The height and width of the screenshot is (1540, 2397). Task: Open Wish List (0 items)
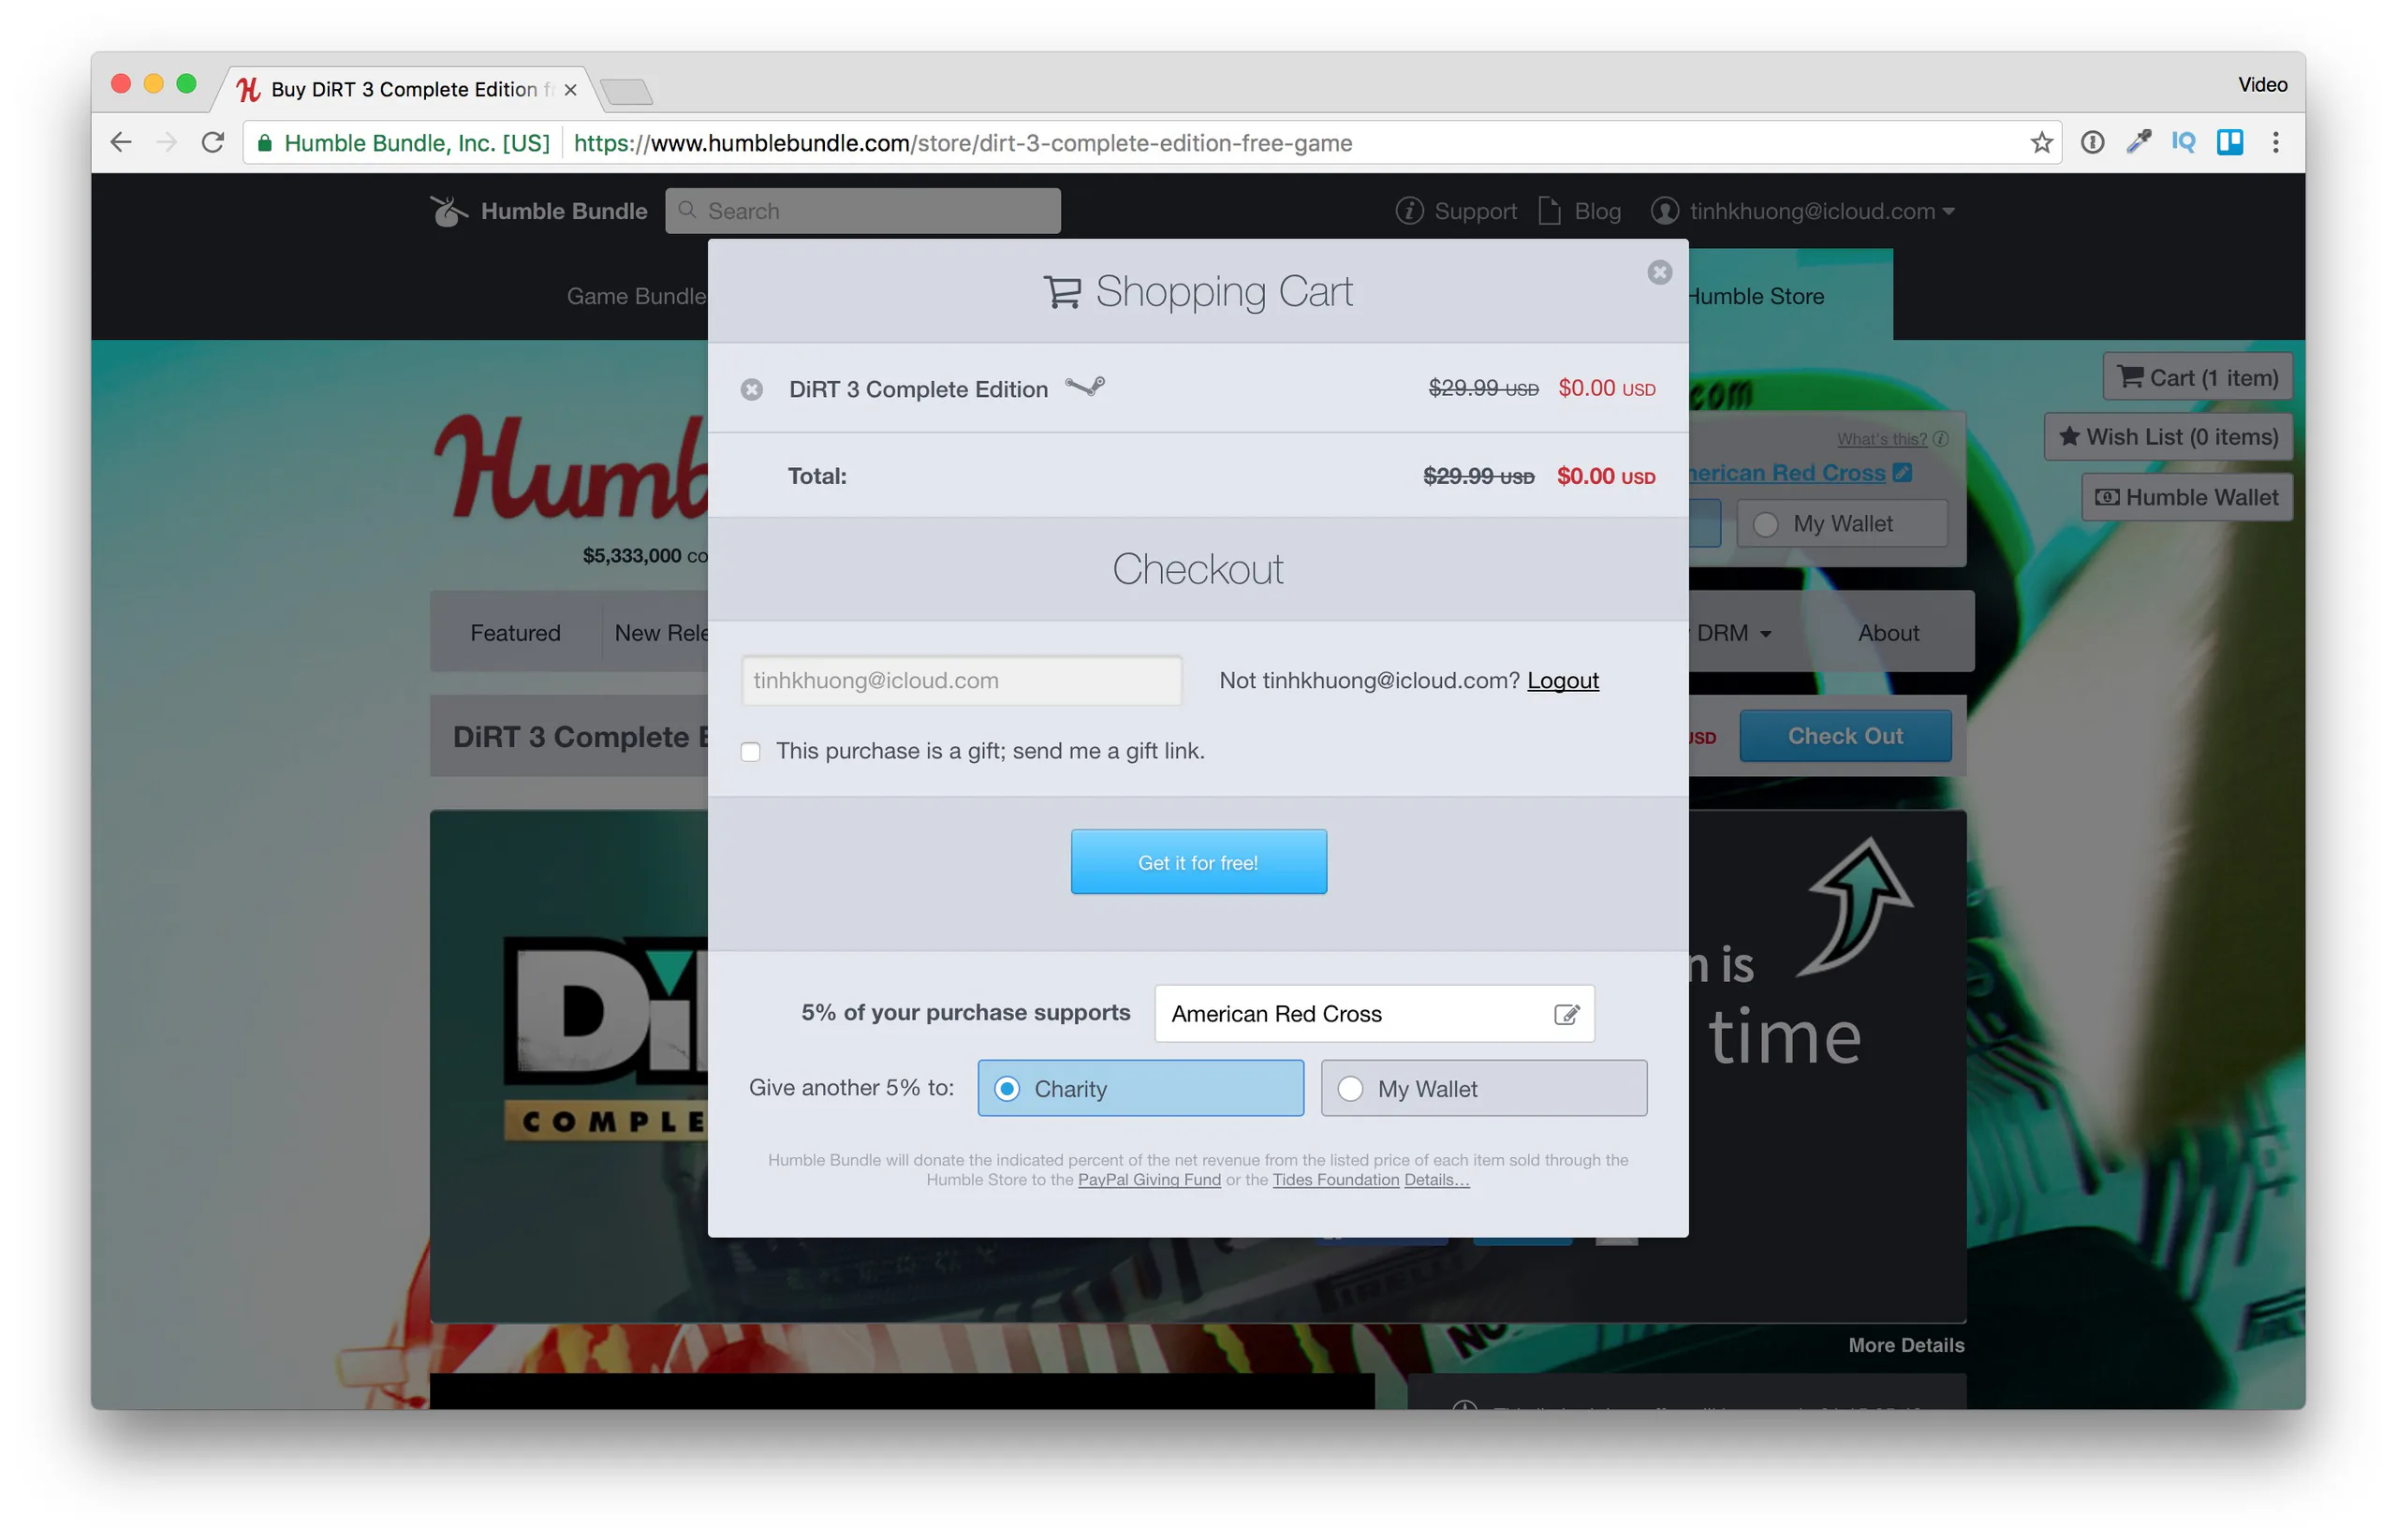click(2168, 437)
